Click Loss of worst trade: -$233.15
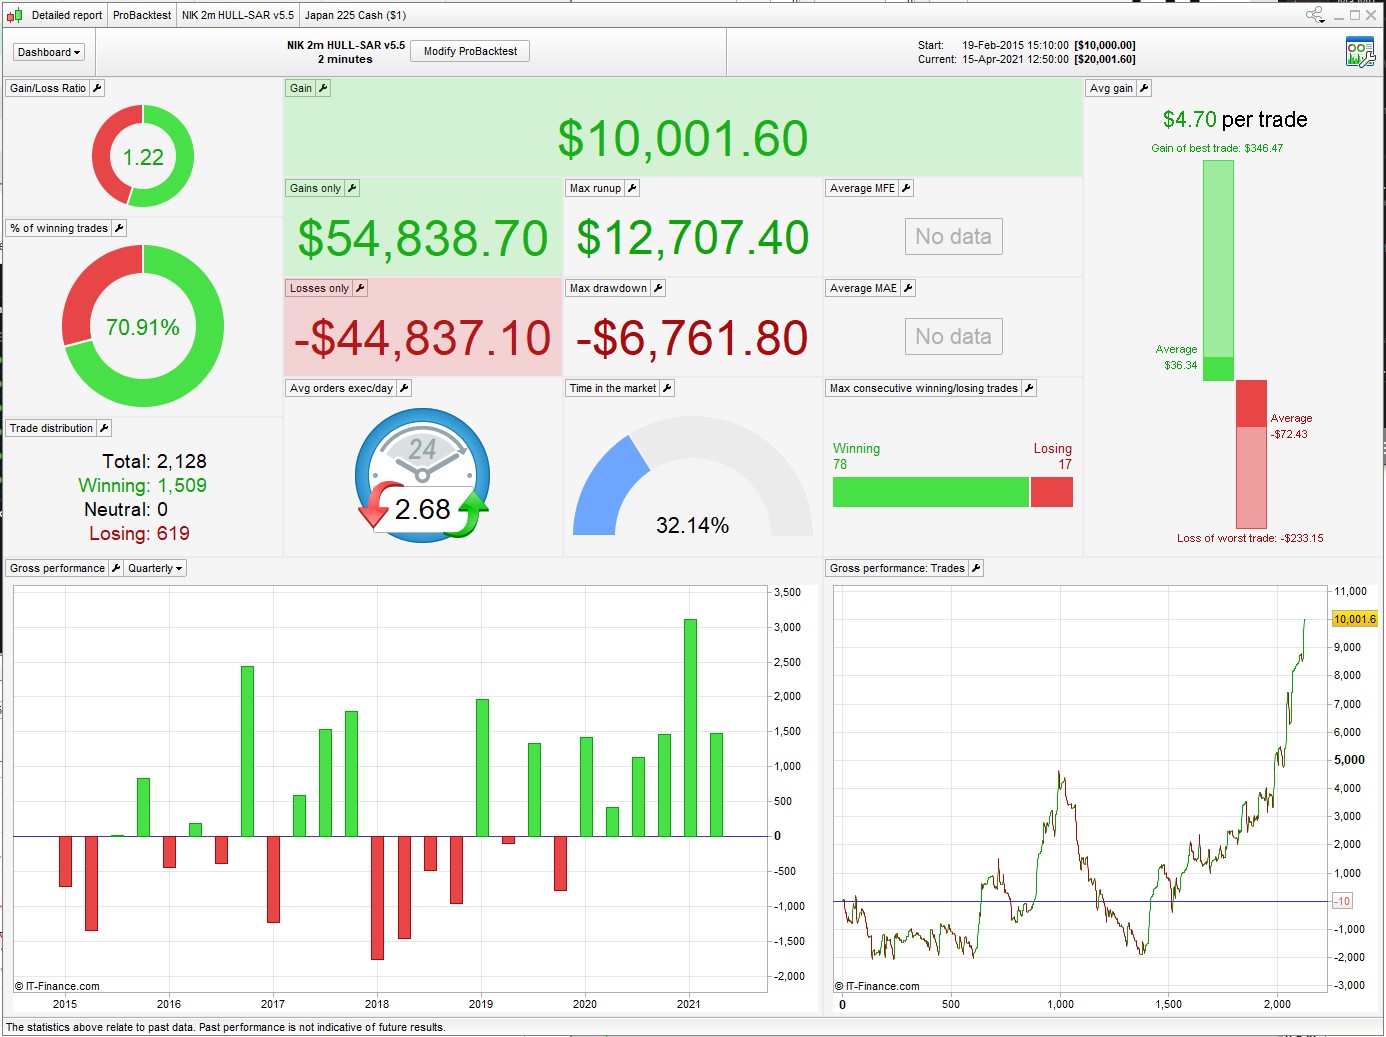 tap(1250, 538)
